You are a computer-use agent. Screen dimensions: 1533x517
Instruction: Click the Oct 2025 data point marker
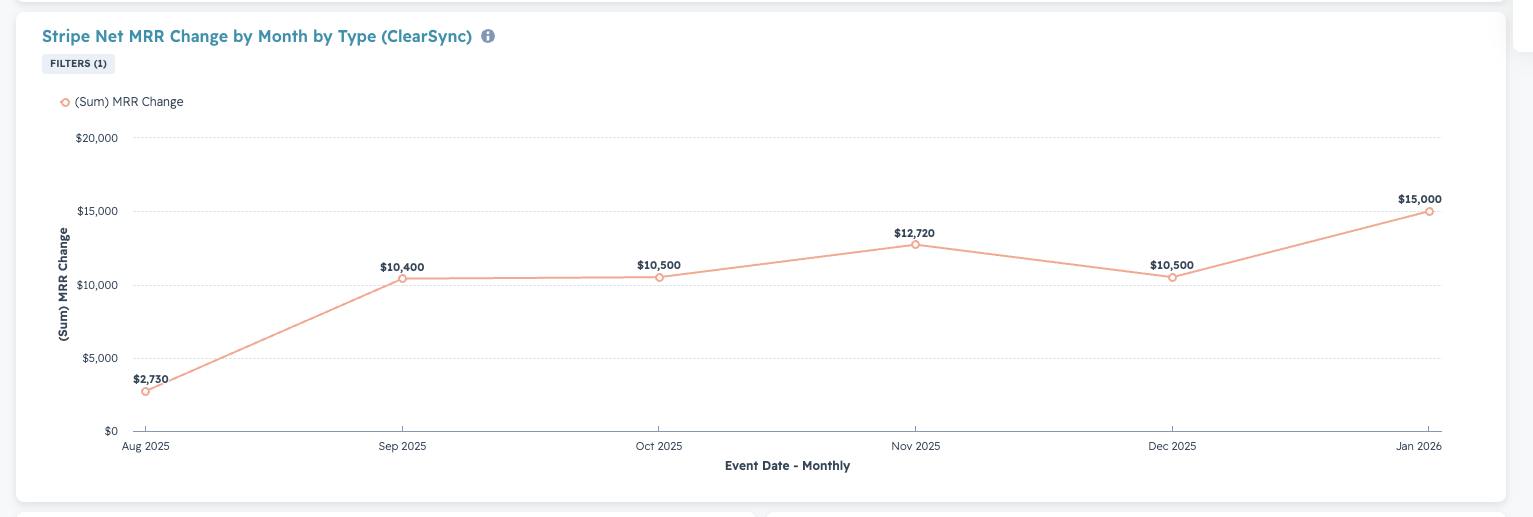[659, 277]
